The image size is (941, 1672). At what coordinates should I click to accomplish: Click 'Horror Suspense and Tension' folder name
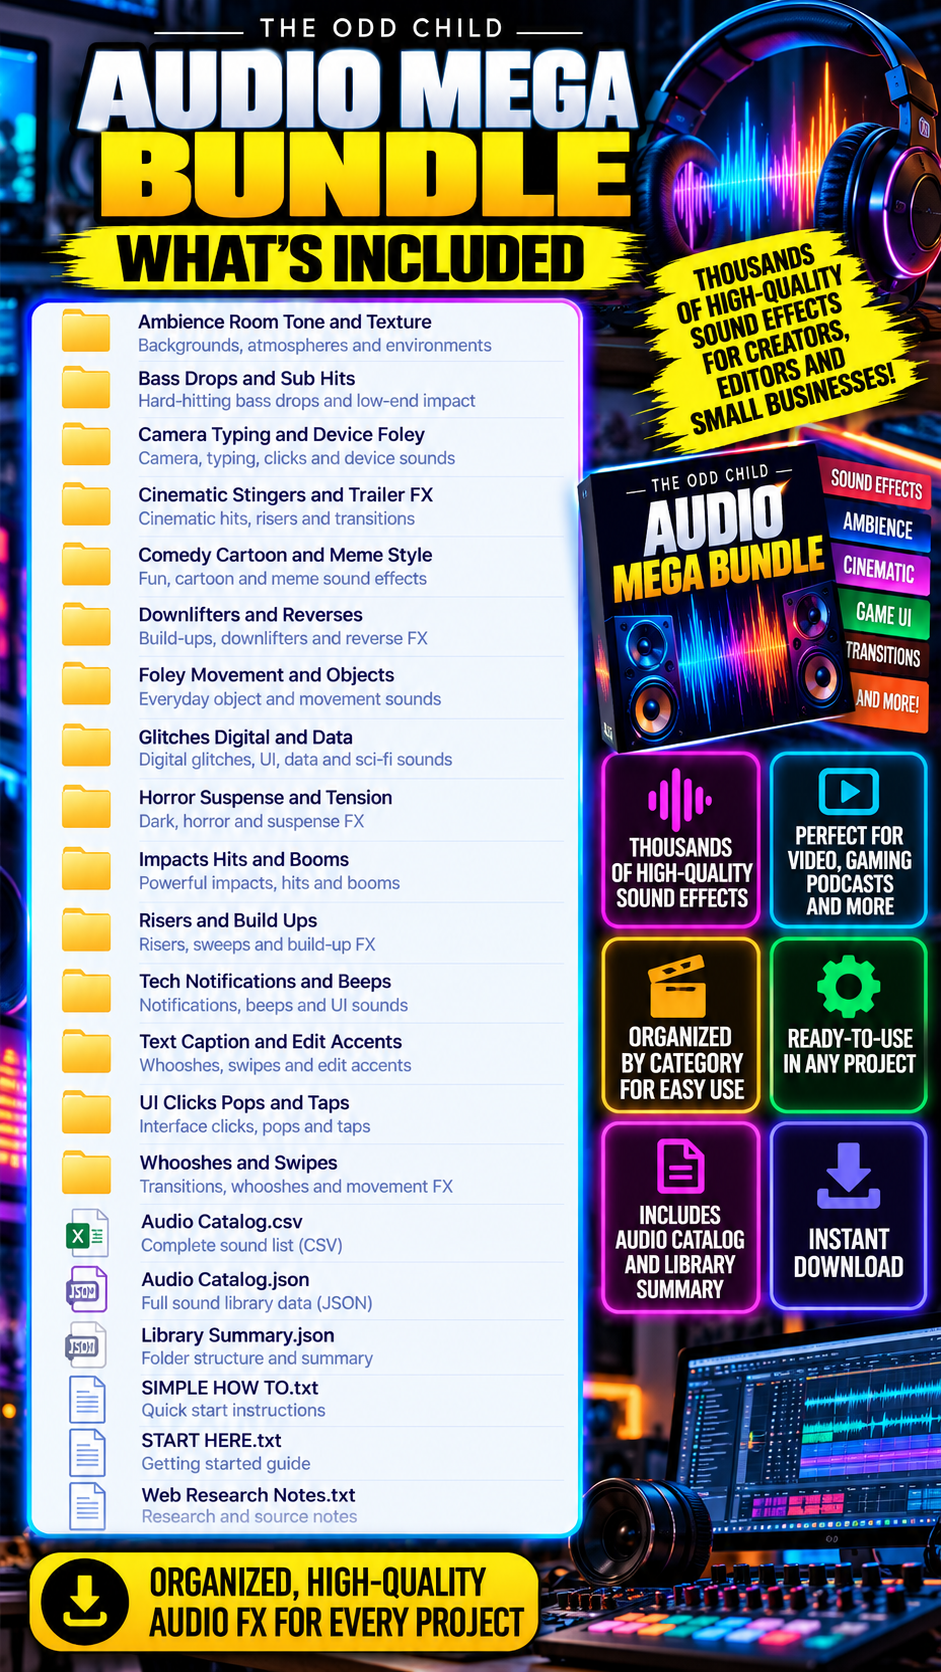point(265,797)
